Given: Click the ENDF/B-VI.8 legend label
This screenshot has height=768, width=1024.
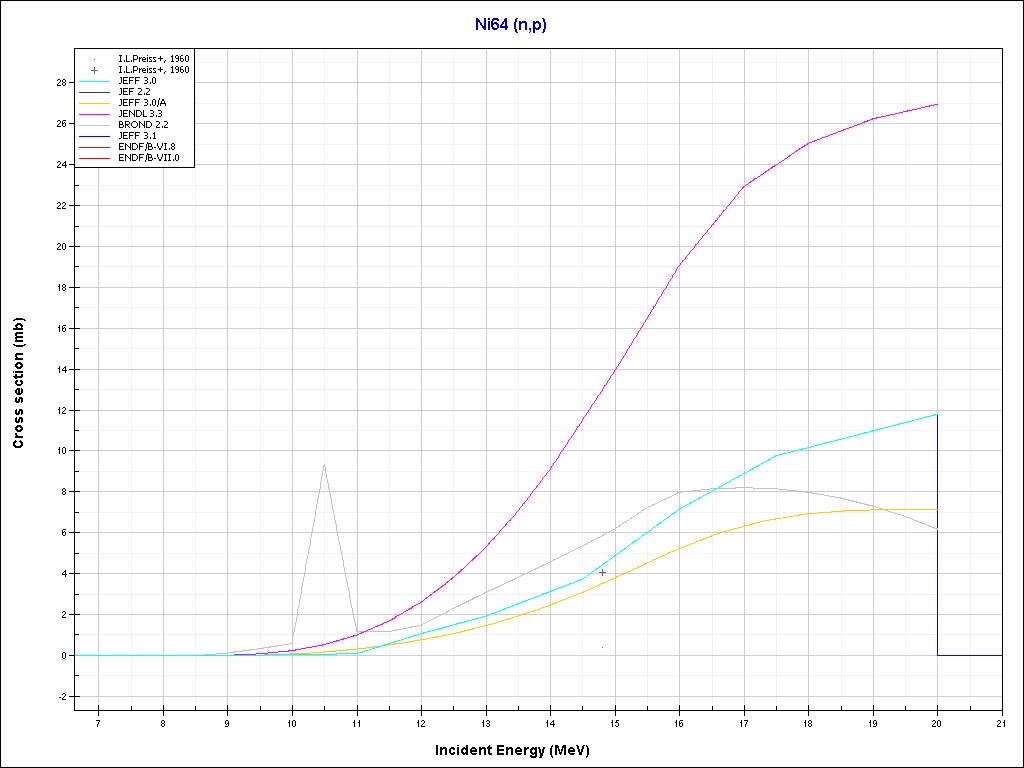Looking at the screenshot, I should pos(147,147).
